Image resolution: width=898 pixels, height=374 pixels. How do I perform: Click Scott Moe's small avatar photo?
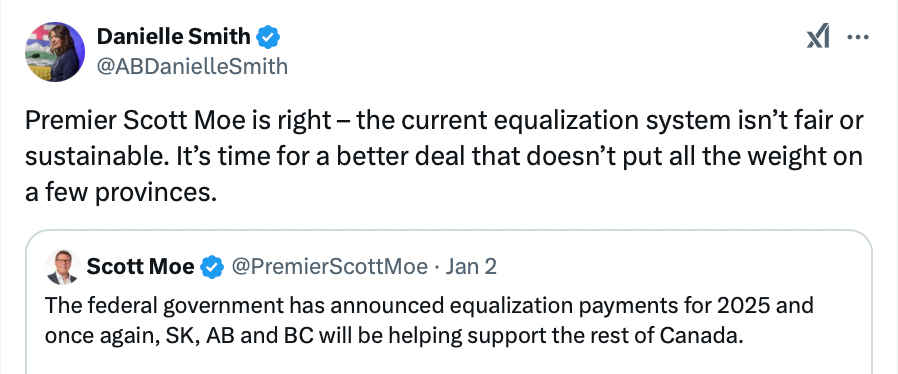62,267
